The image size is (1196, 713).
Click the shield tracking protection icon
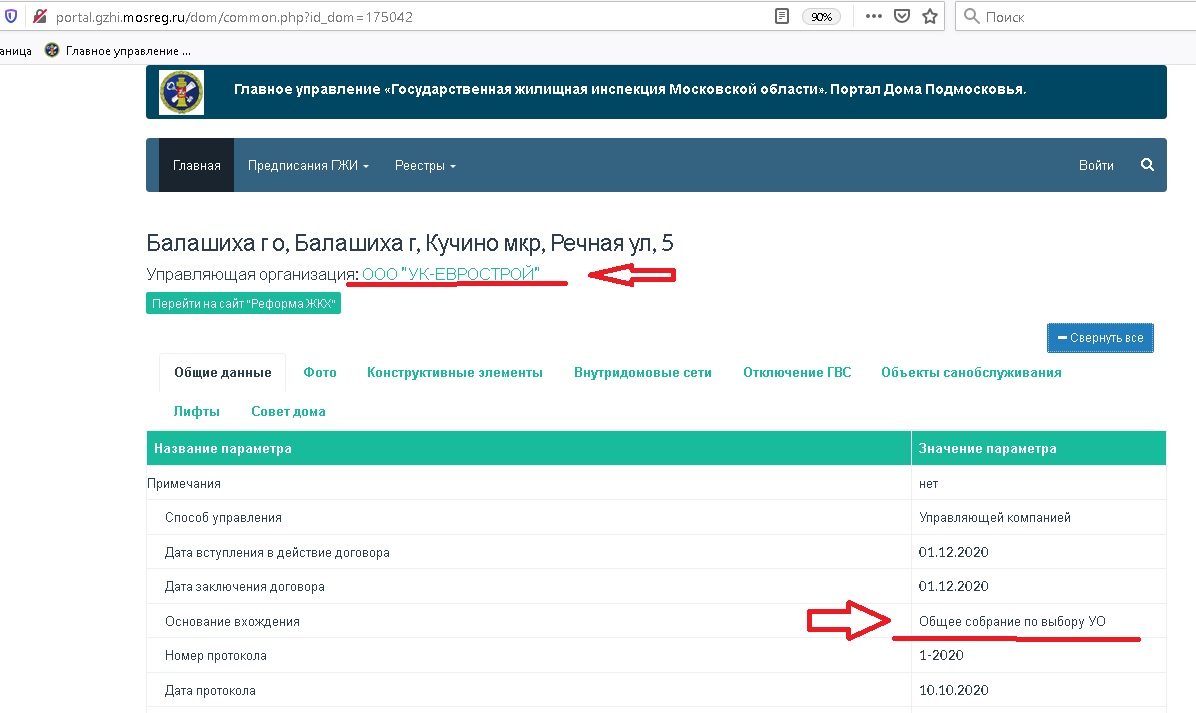click(11, 16)
